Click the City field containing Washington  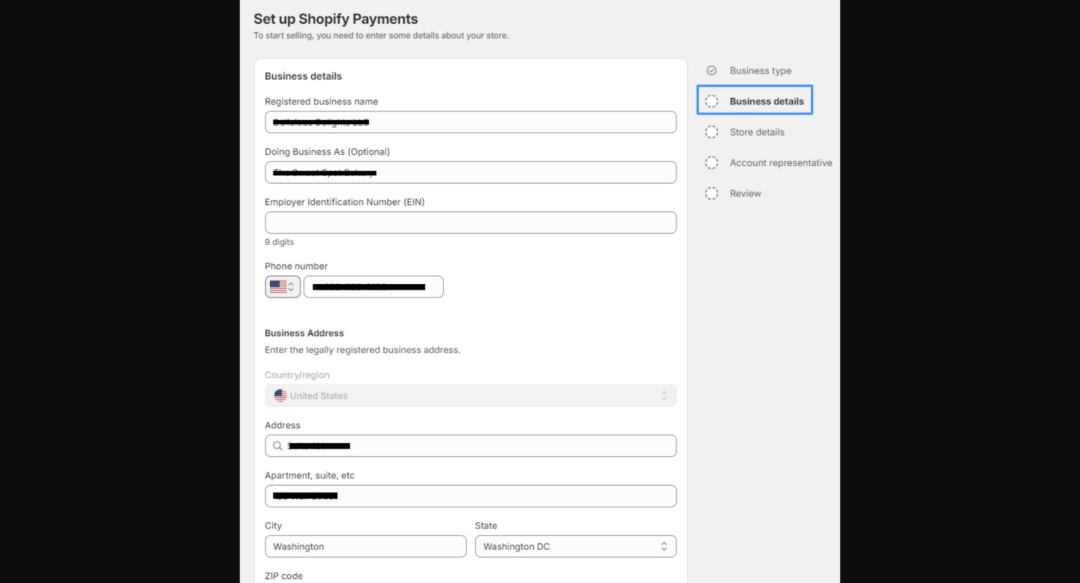[x=365, y=547]
